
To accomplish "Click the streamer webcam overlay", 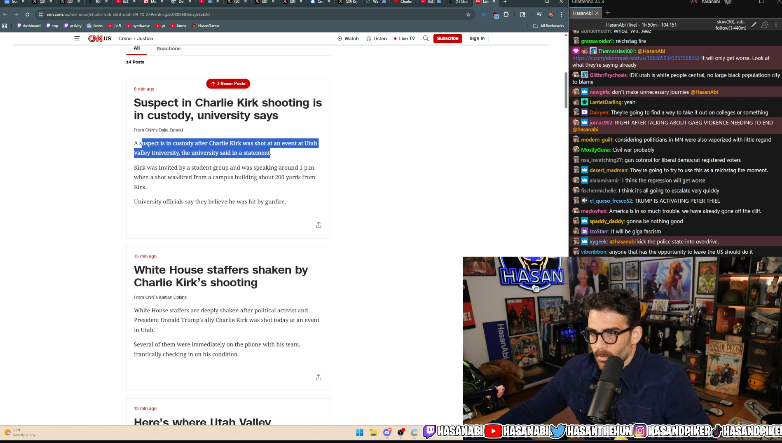I will (622, 341).
